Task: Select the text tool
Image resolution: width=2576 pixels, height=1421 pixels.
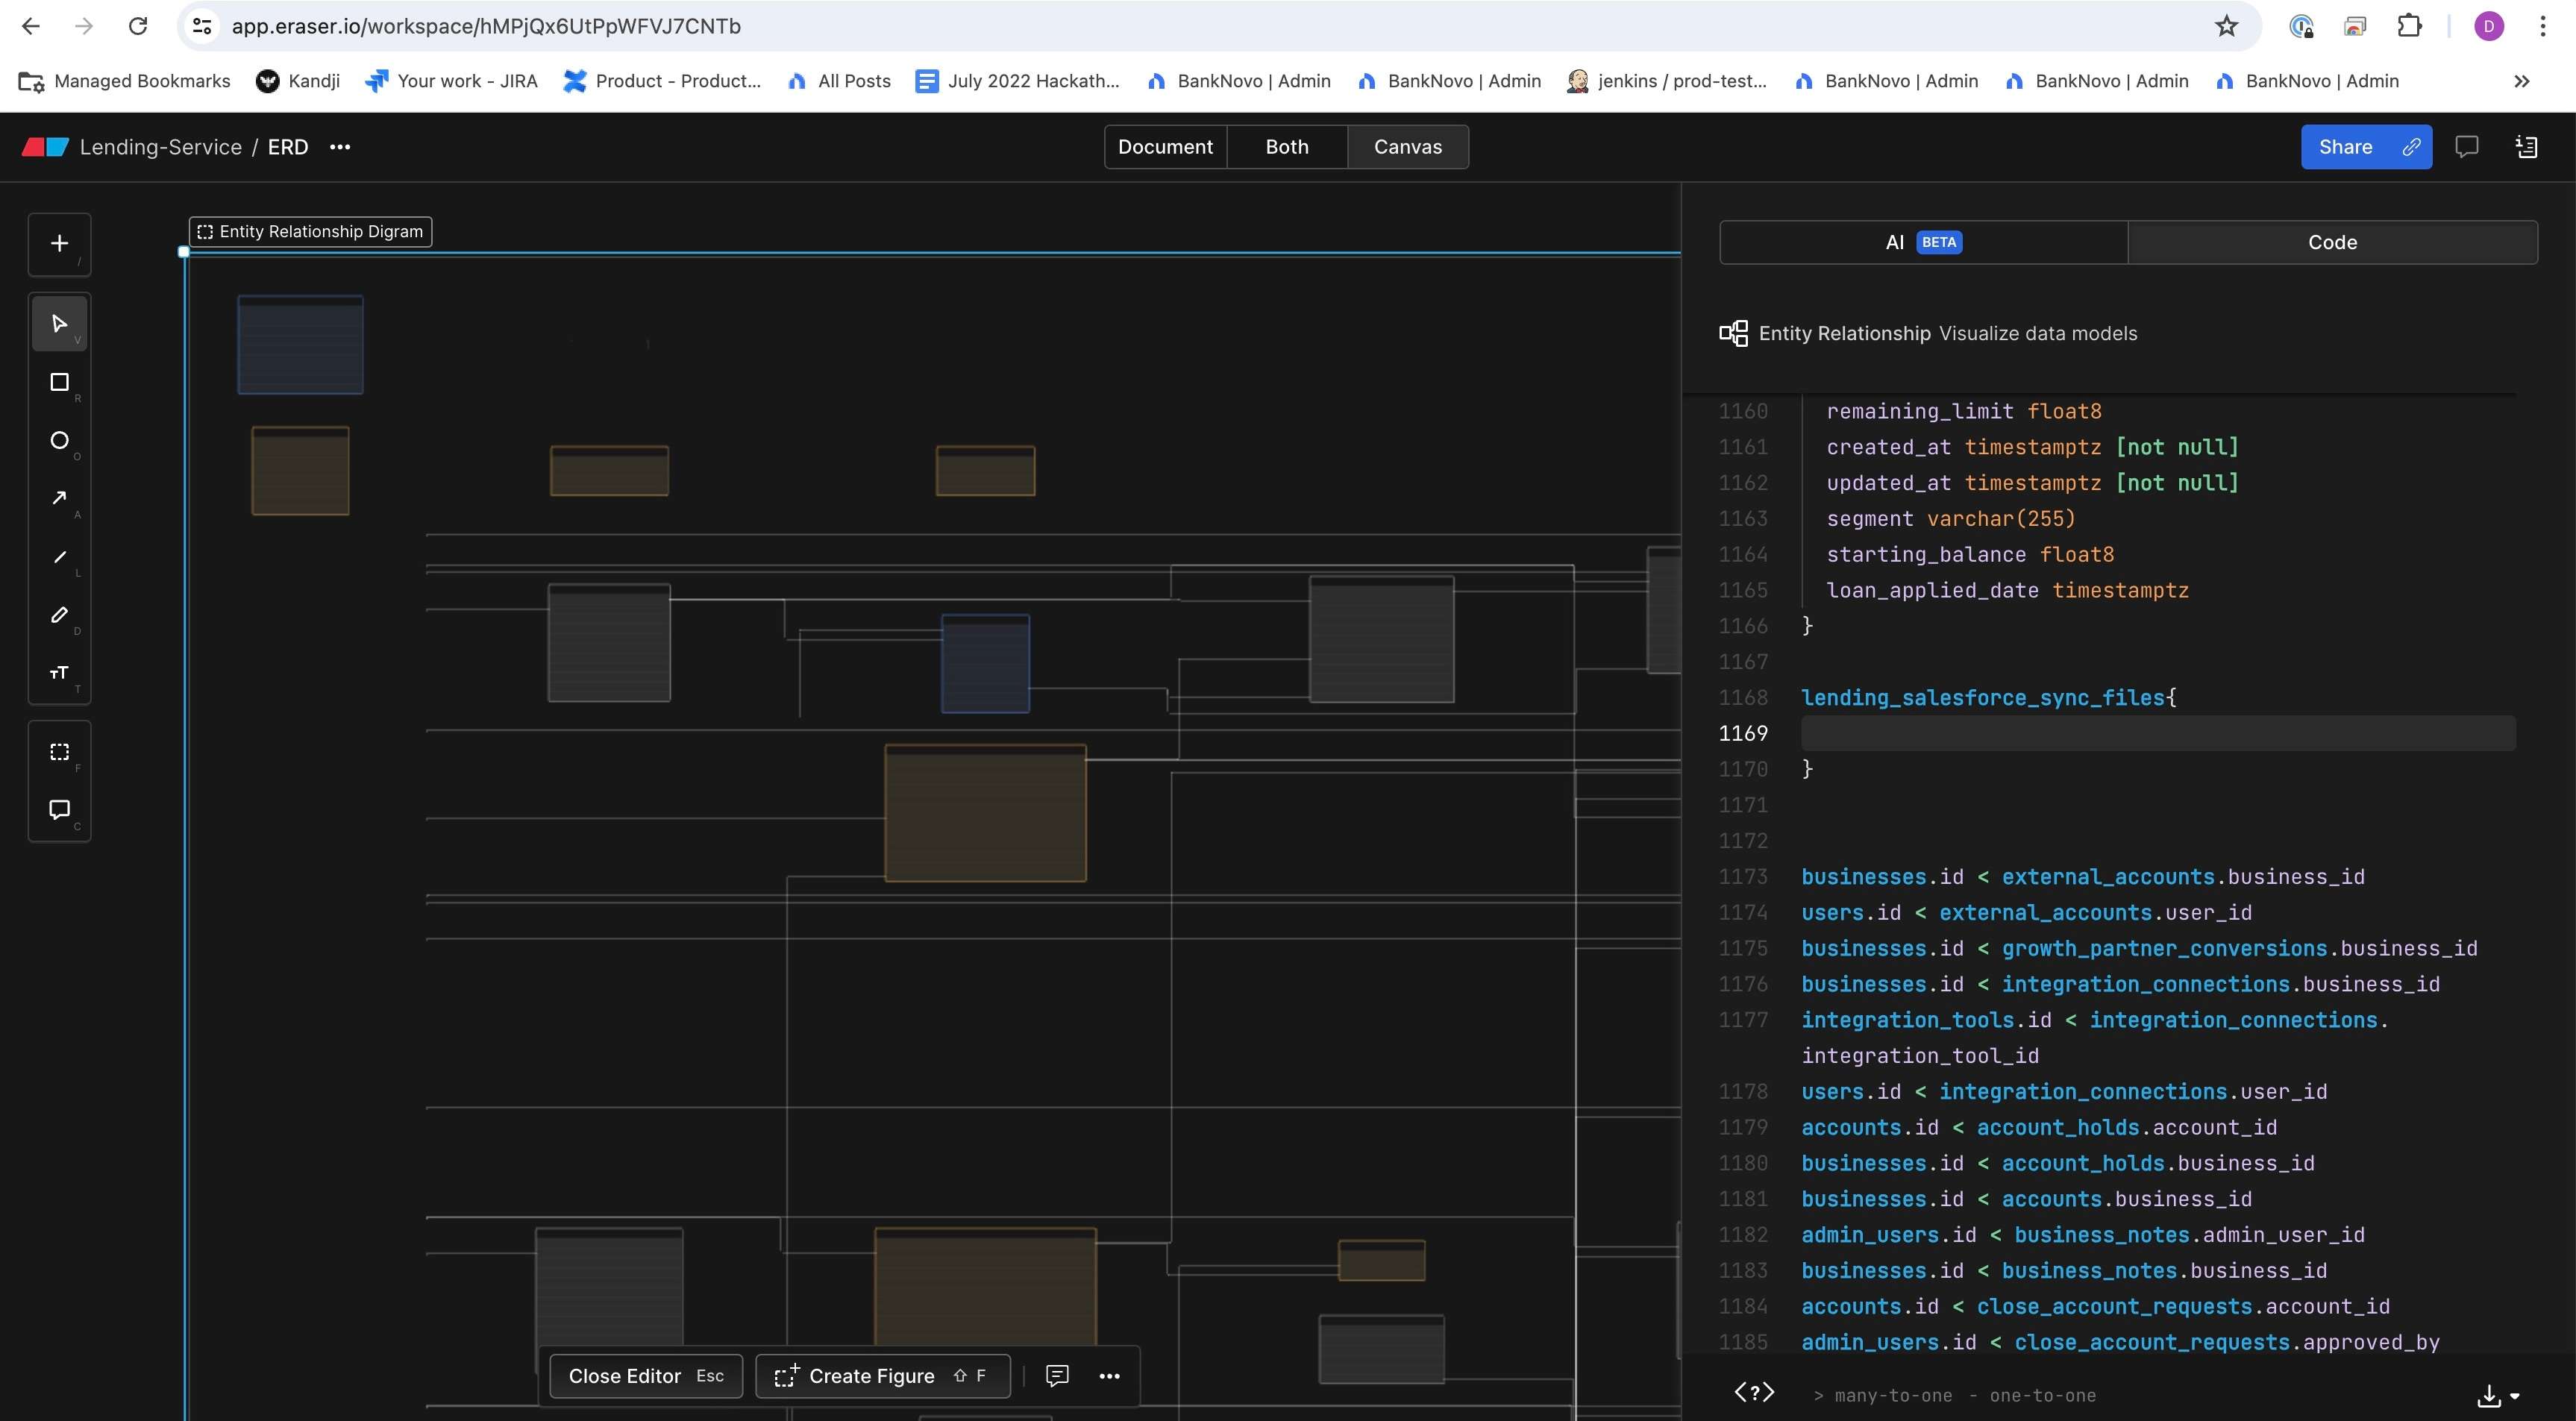Action: tap(59, 672)
